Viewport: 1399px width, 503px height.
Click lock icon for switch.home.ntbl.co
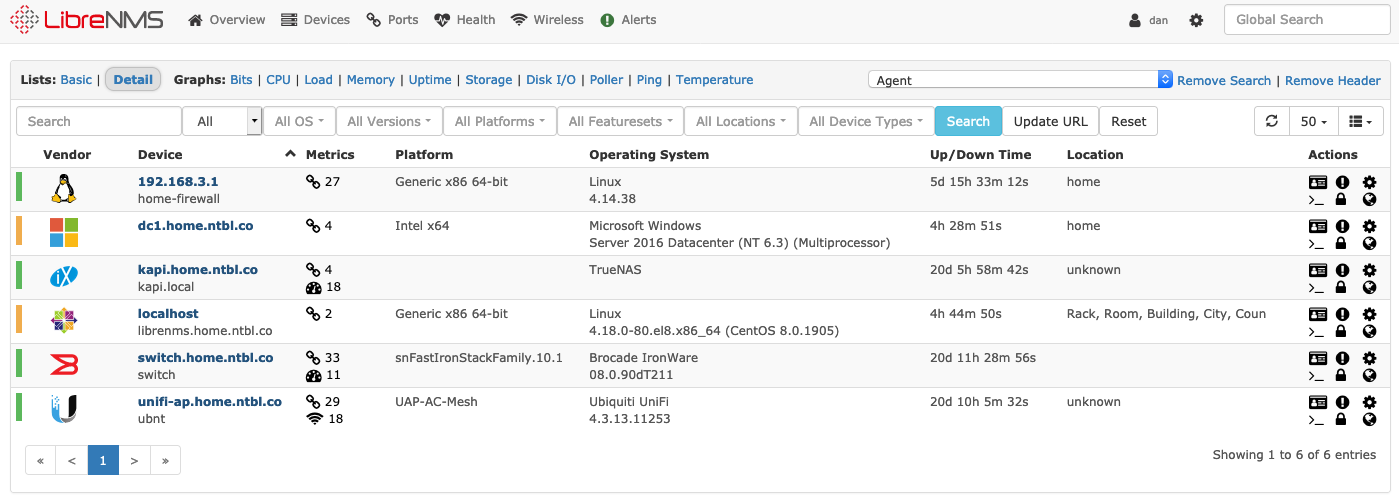(x=1343, y=375)
